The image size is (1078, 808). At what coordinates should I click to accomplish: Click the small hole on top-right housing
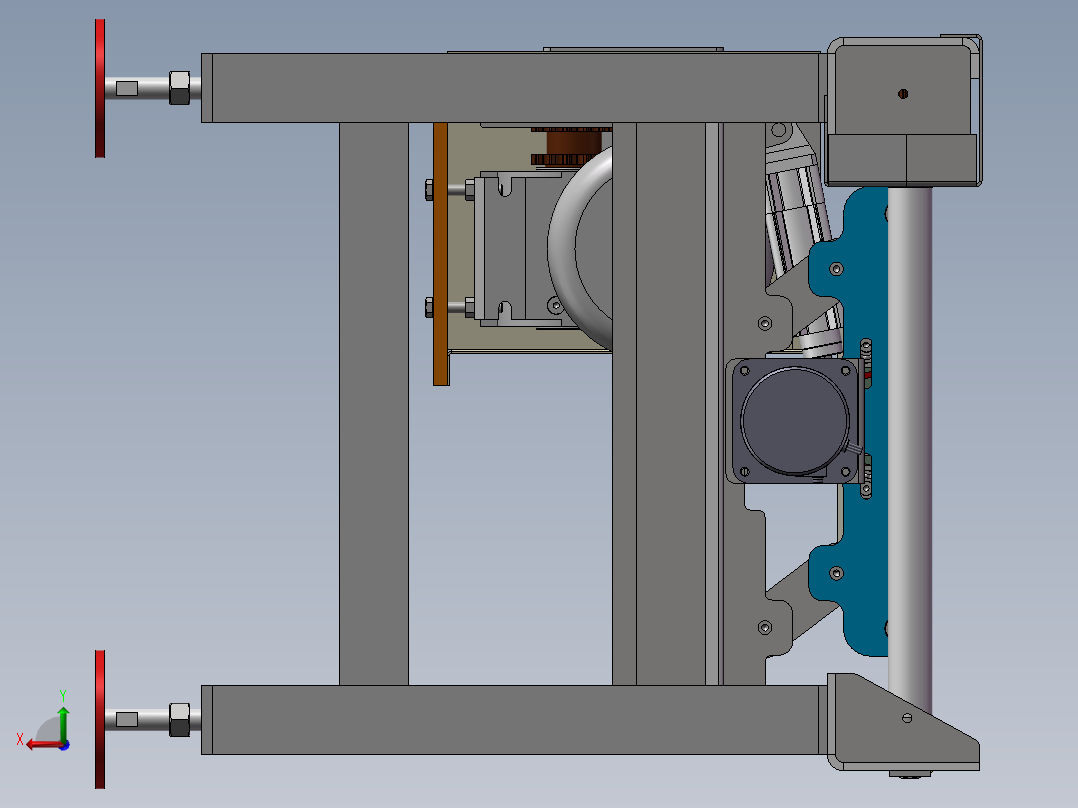[x=903, y=94]
